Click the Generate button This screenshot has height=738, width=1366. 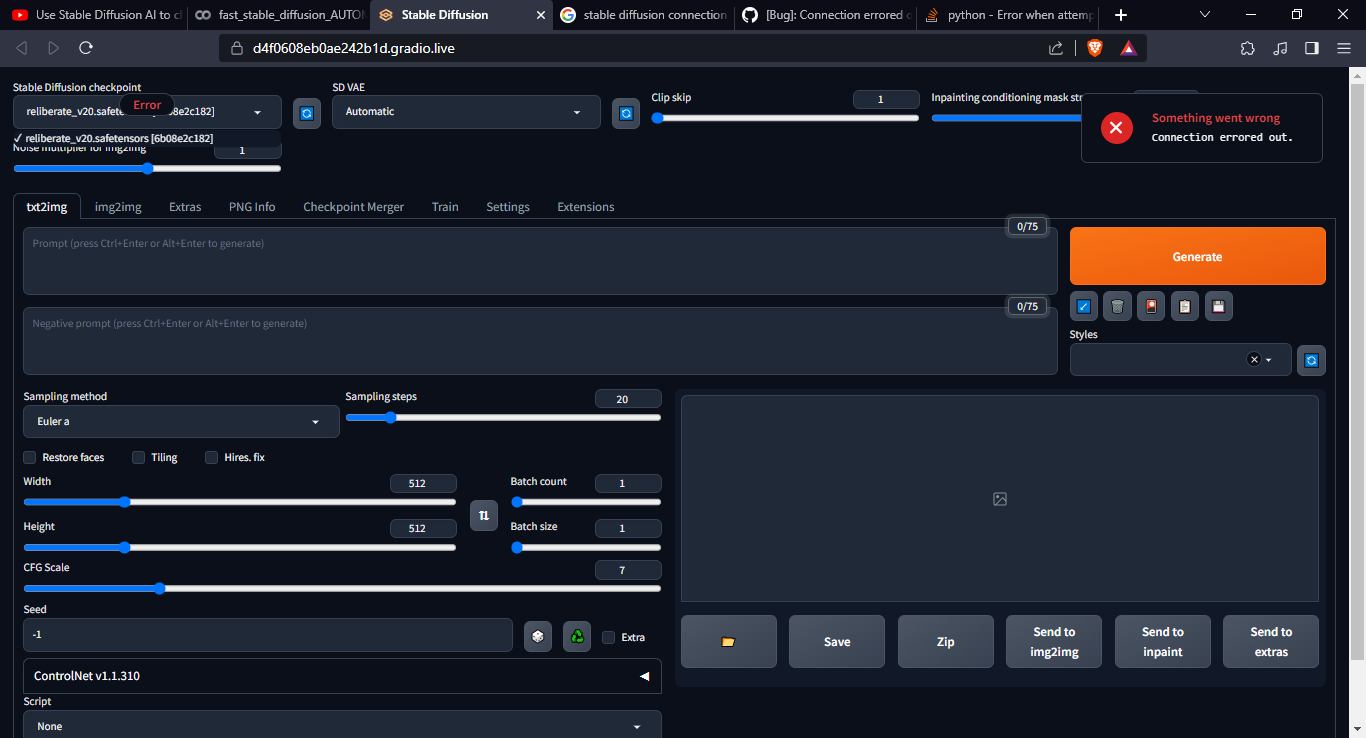(x=1197, y=256)
